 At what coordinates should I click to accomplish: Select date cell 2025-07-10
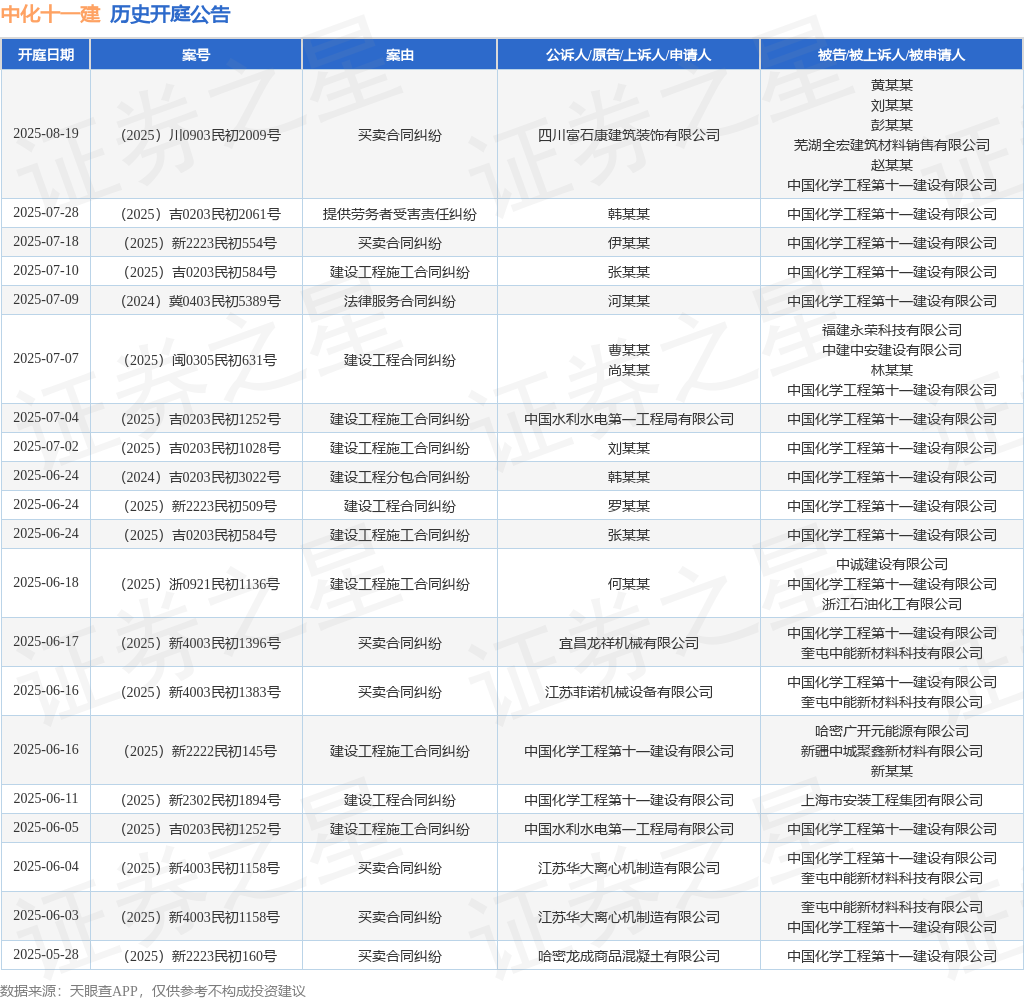tap(46, 270)
